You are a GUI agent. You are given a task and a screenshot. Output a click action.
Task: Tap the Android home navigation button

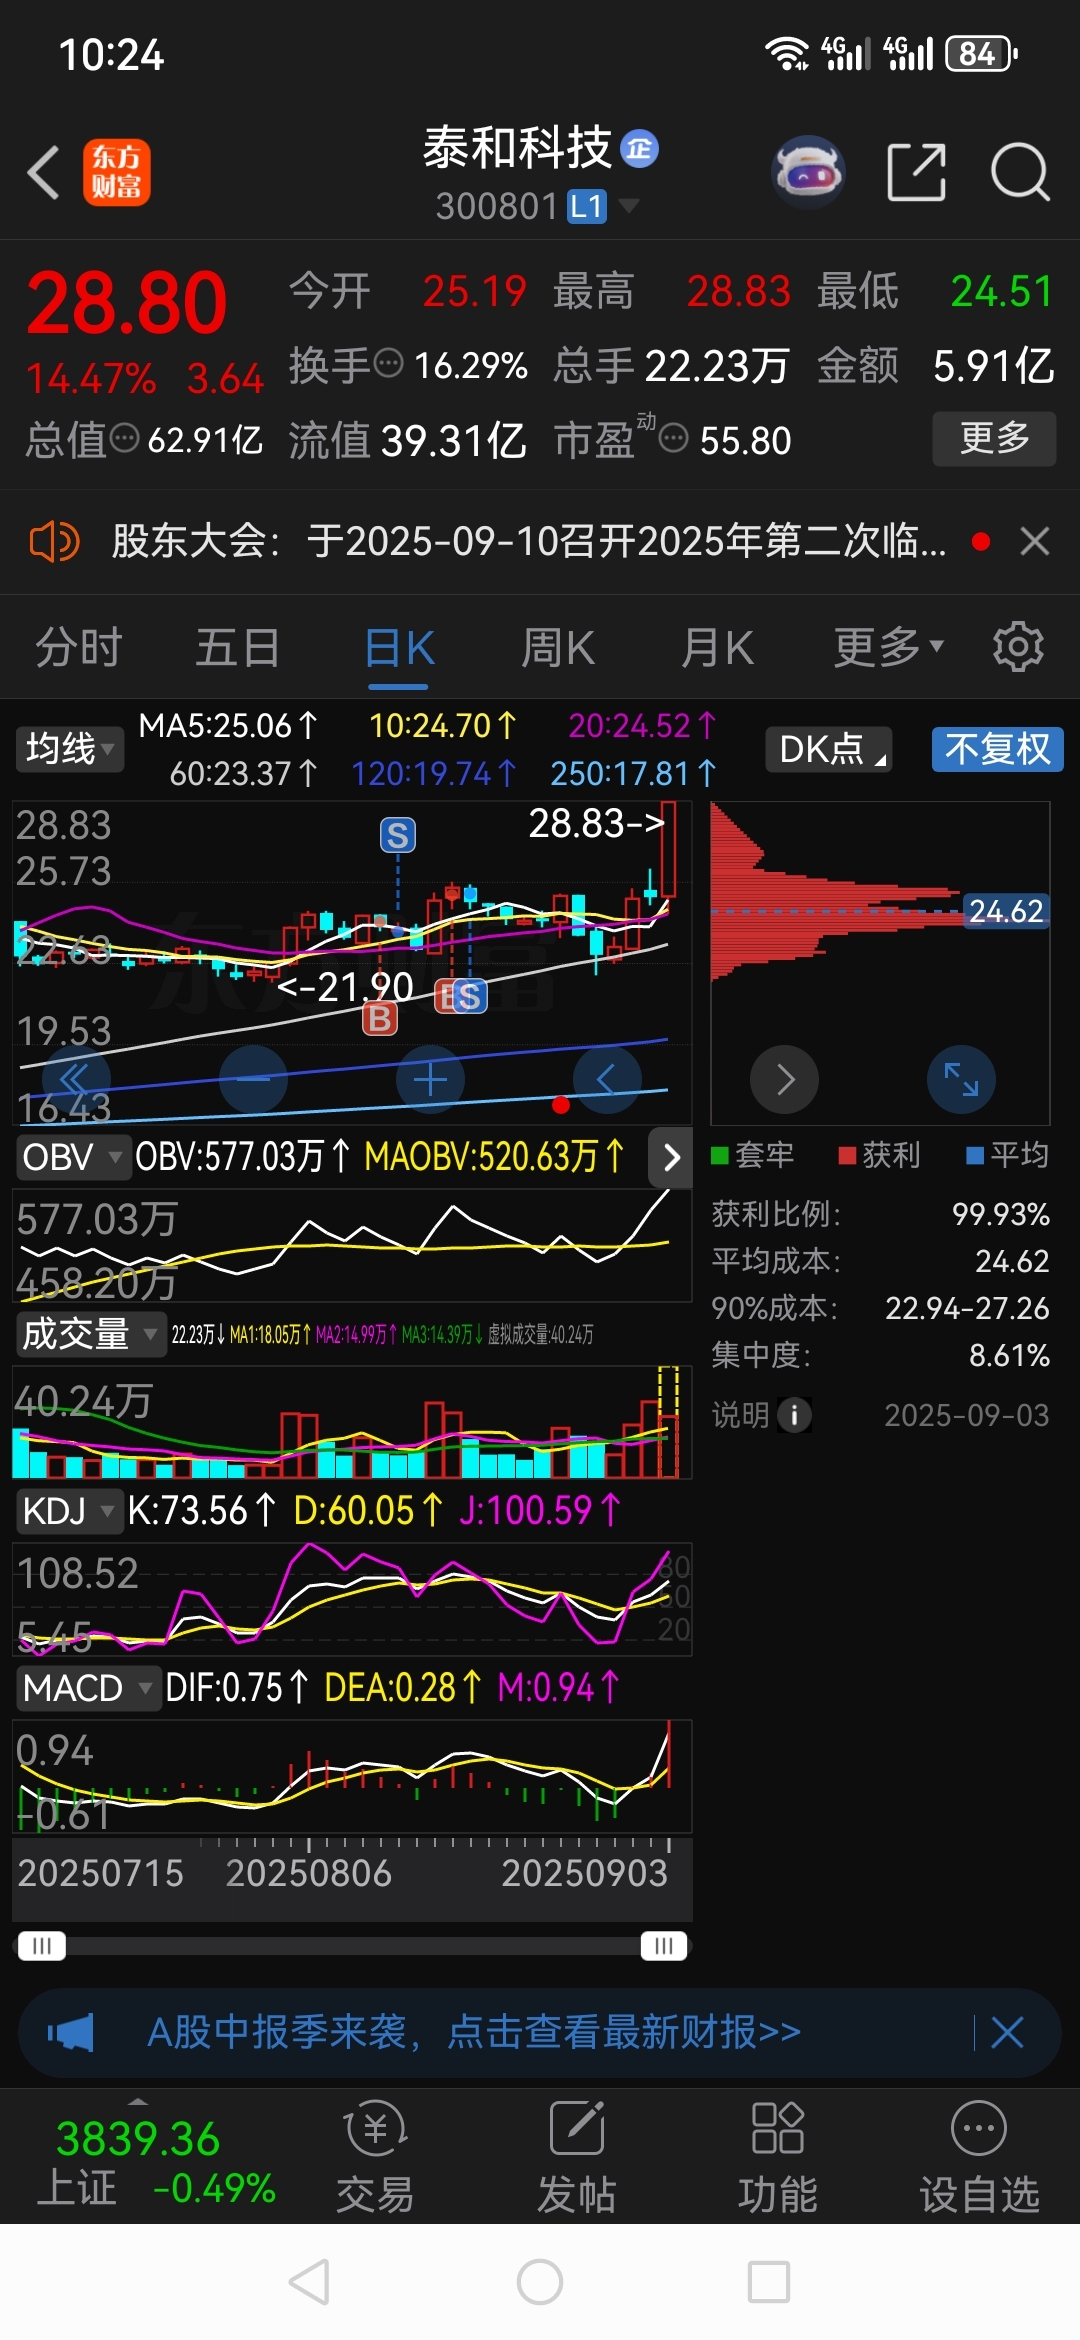(x=540, y=2282)
